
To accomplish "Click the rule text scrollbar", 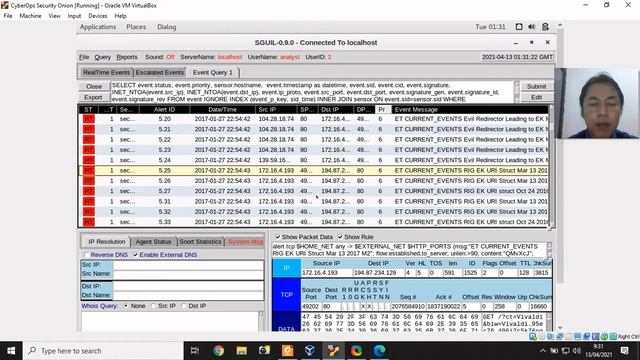I will point(549,250).
